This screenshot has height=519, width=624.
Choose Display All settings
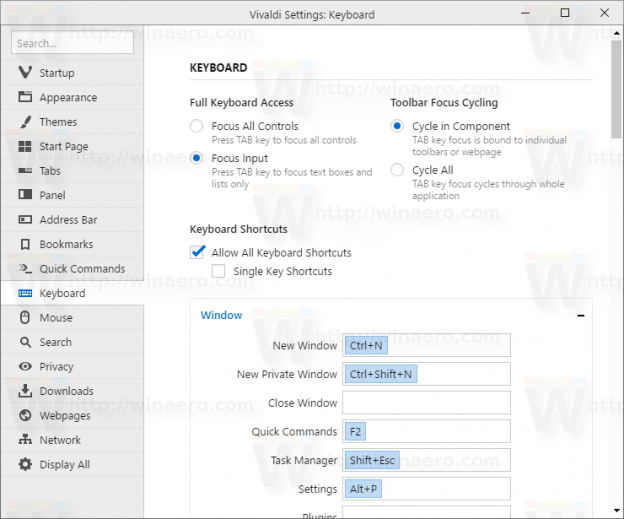72,464
